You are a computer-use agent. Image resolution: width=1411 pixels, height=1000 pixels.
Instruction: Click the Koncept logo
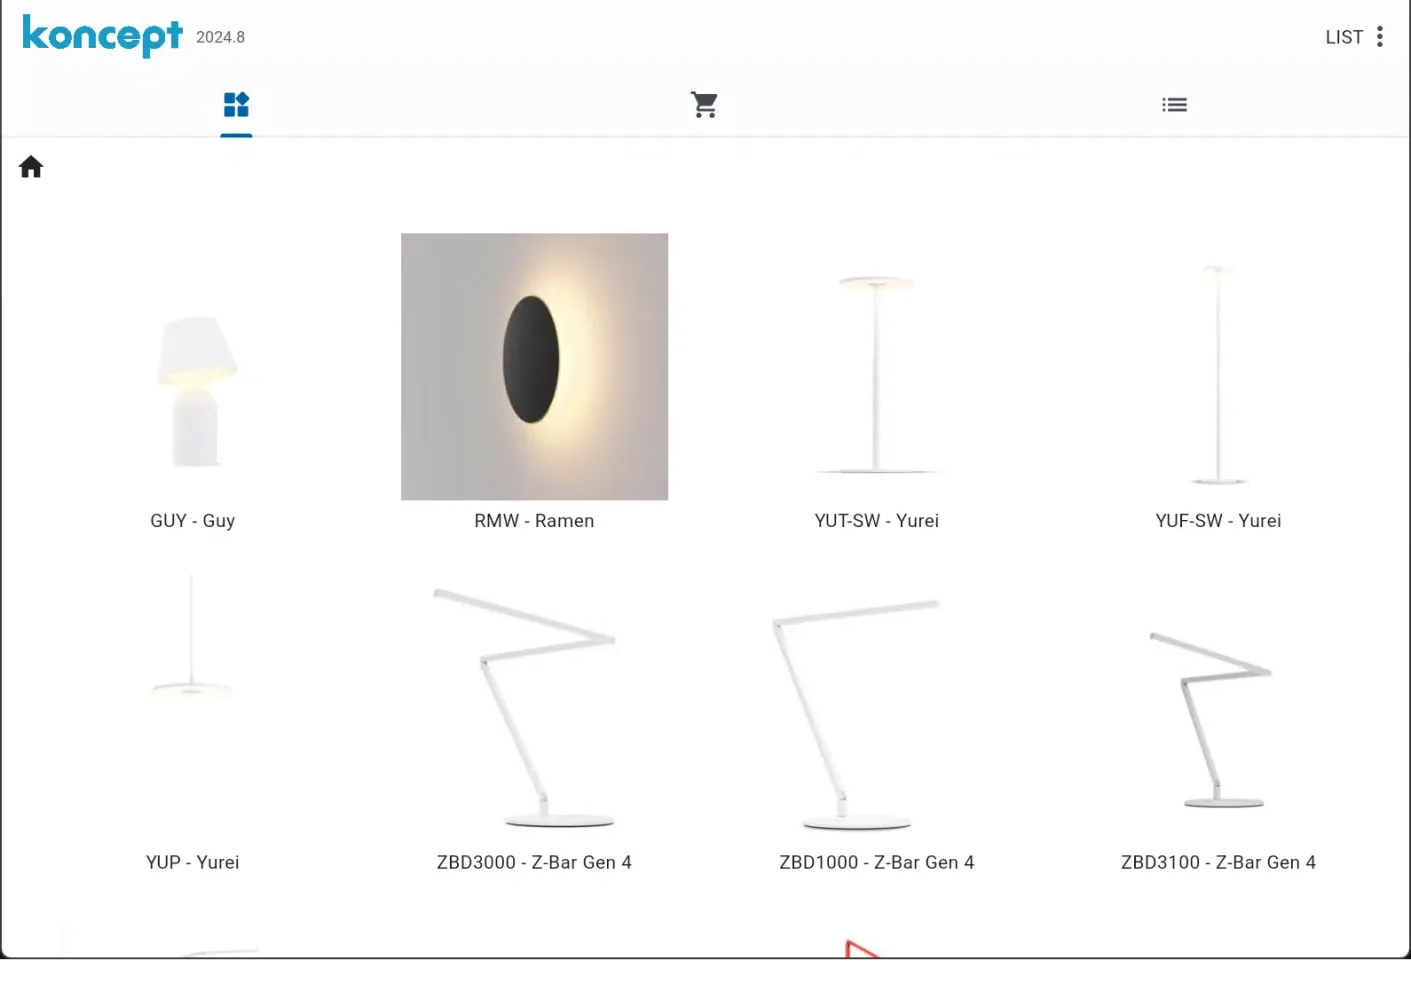[102, 36]
